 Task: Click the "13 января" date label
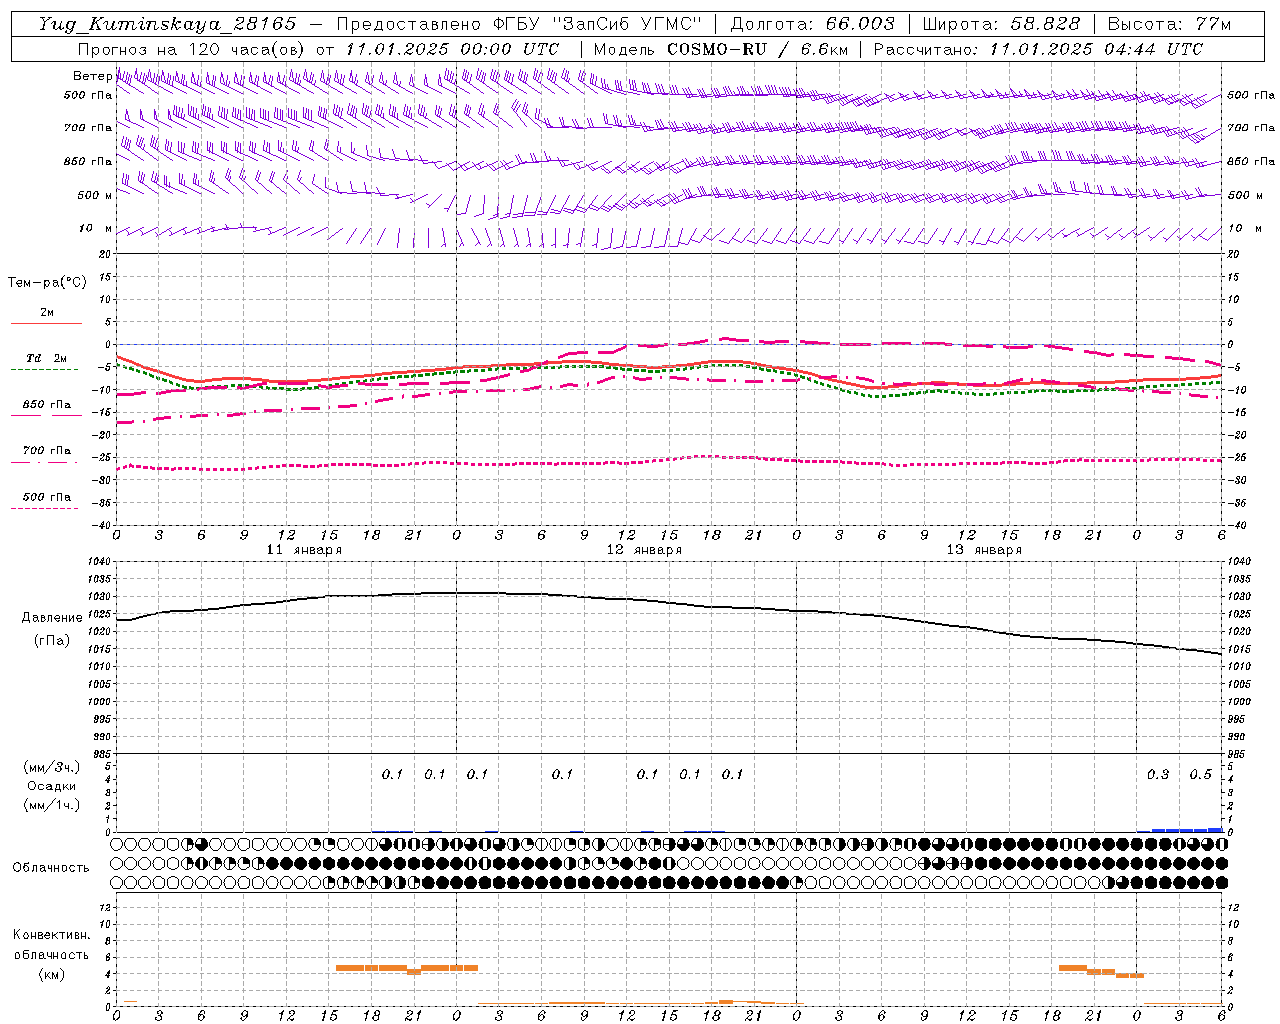click(x=984, y=550)
